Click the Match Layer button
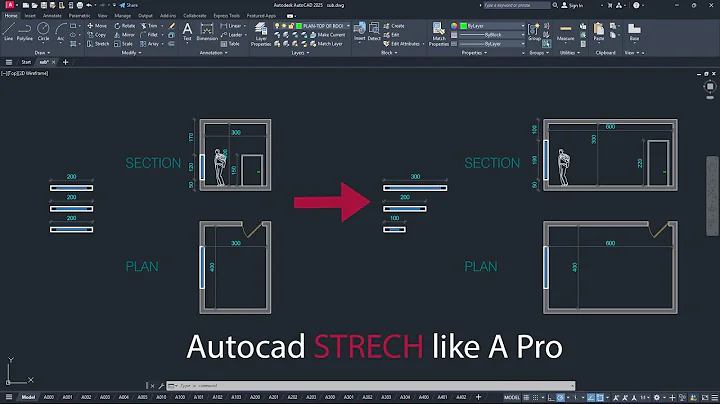 pyautogui.click(x=326, y=44)
